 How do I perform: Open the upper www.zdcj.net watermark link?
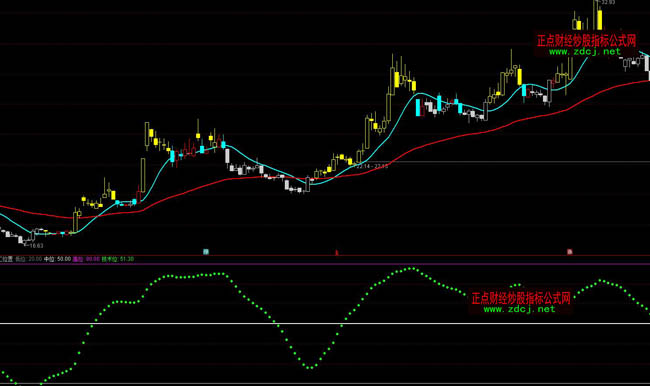click(585, 52)
